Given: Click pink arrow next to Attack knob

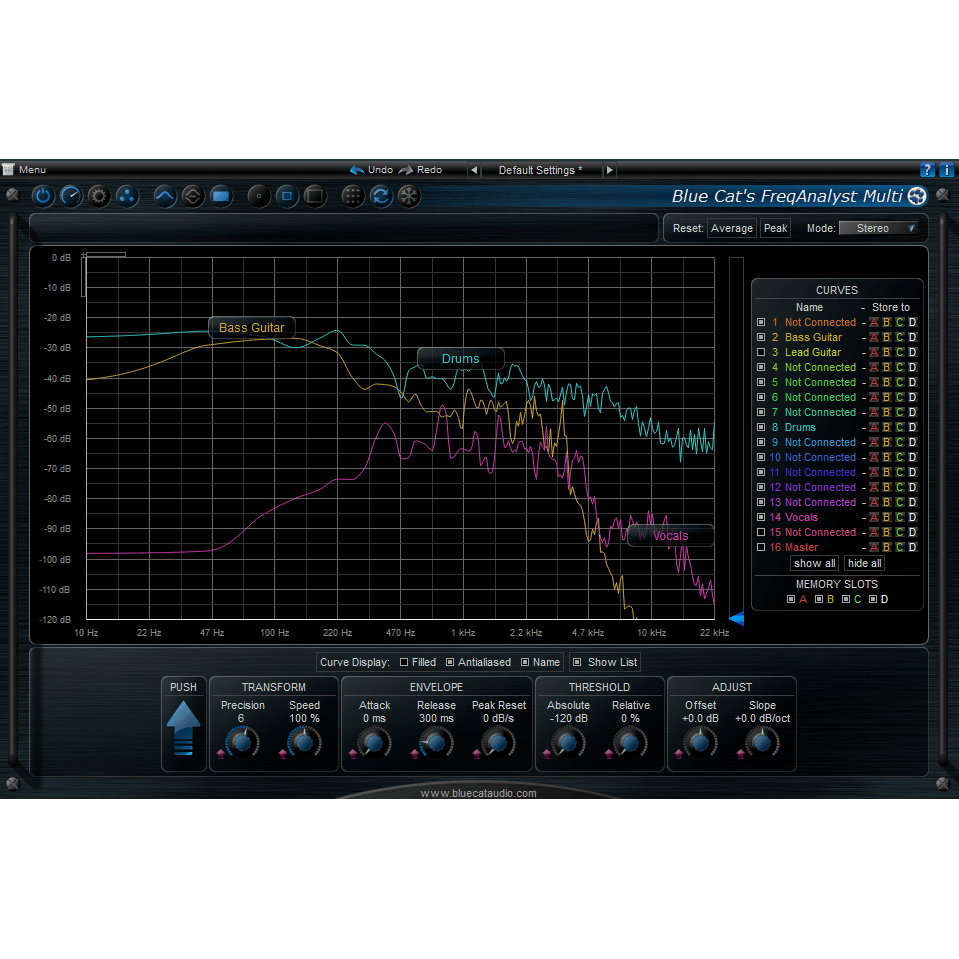Looking at the screenshot, I should pyautogui.click(x=353, y=754).
